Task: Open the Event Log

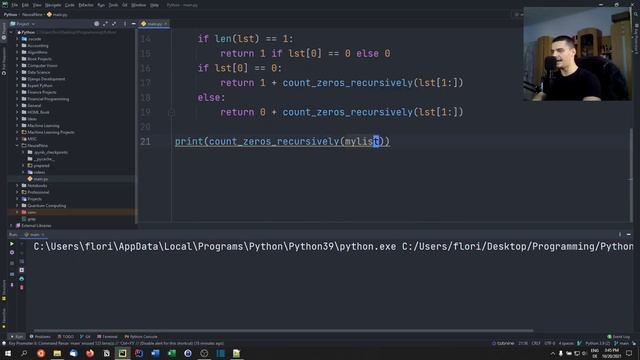Action: [x=619, y=337]
